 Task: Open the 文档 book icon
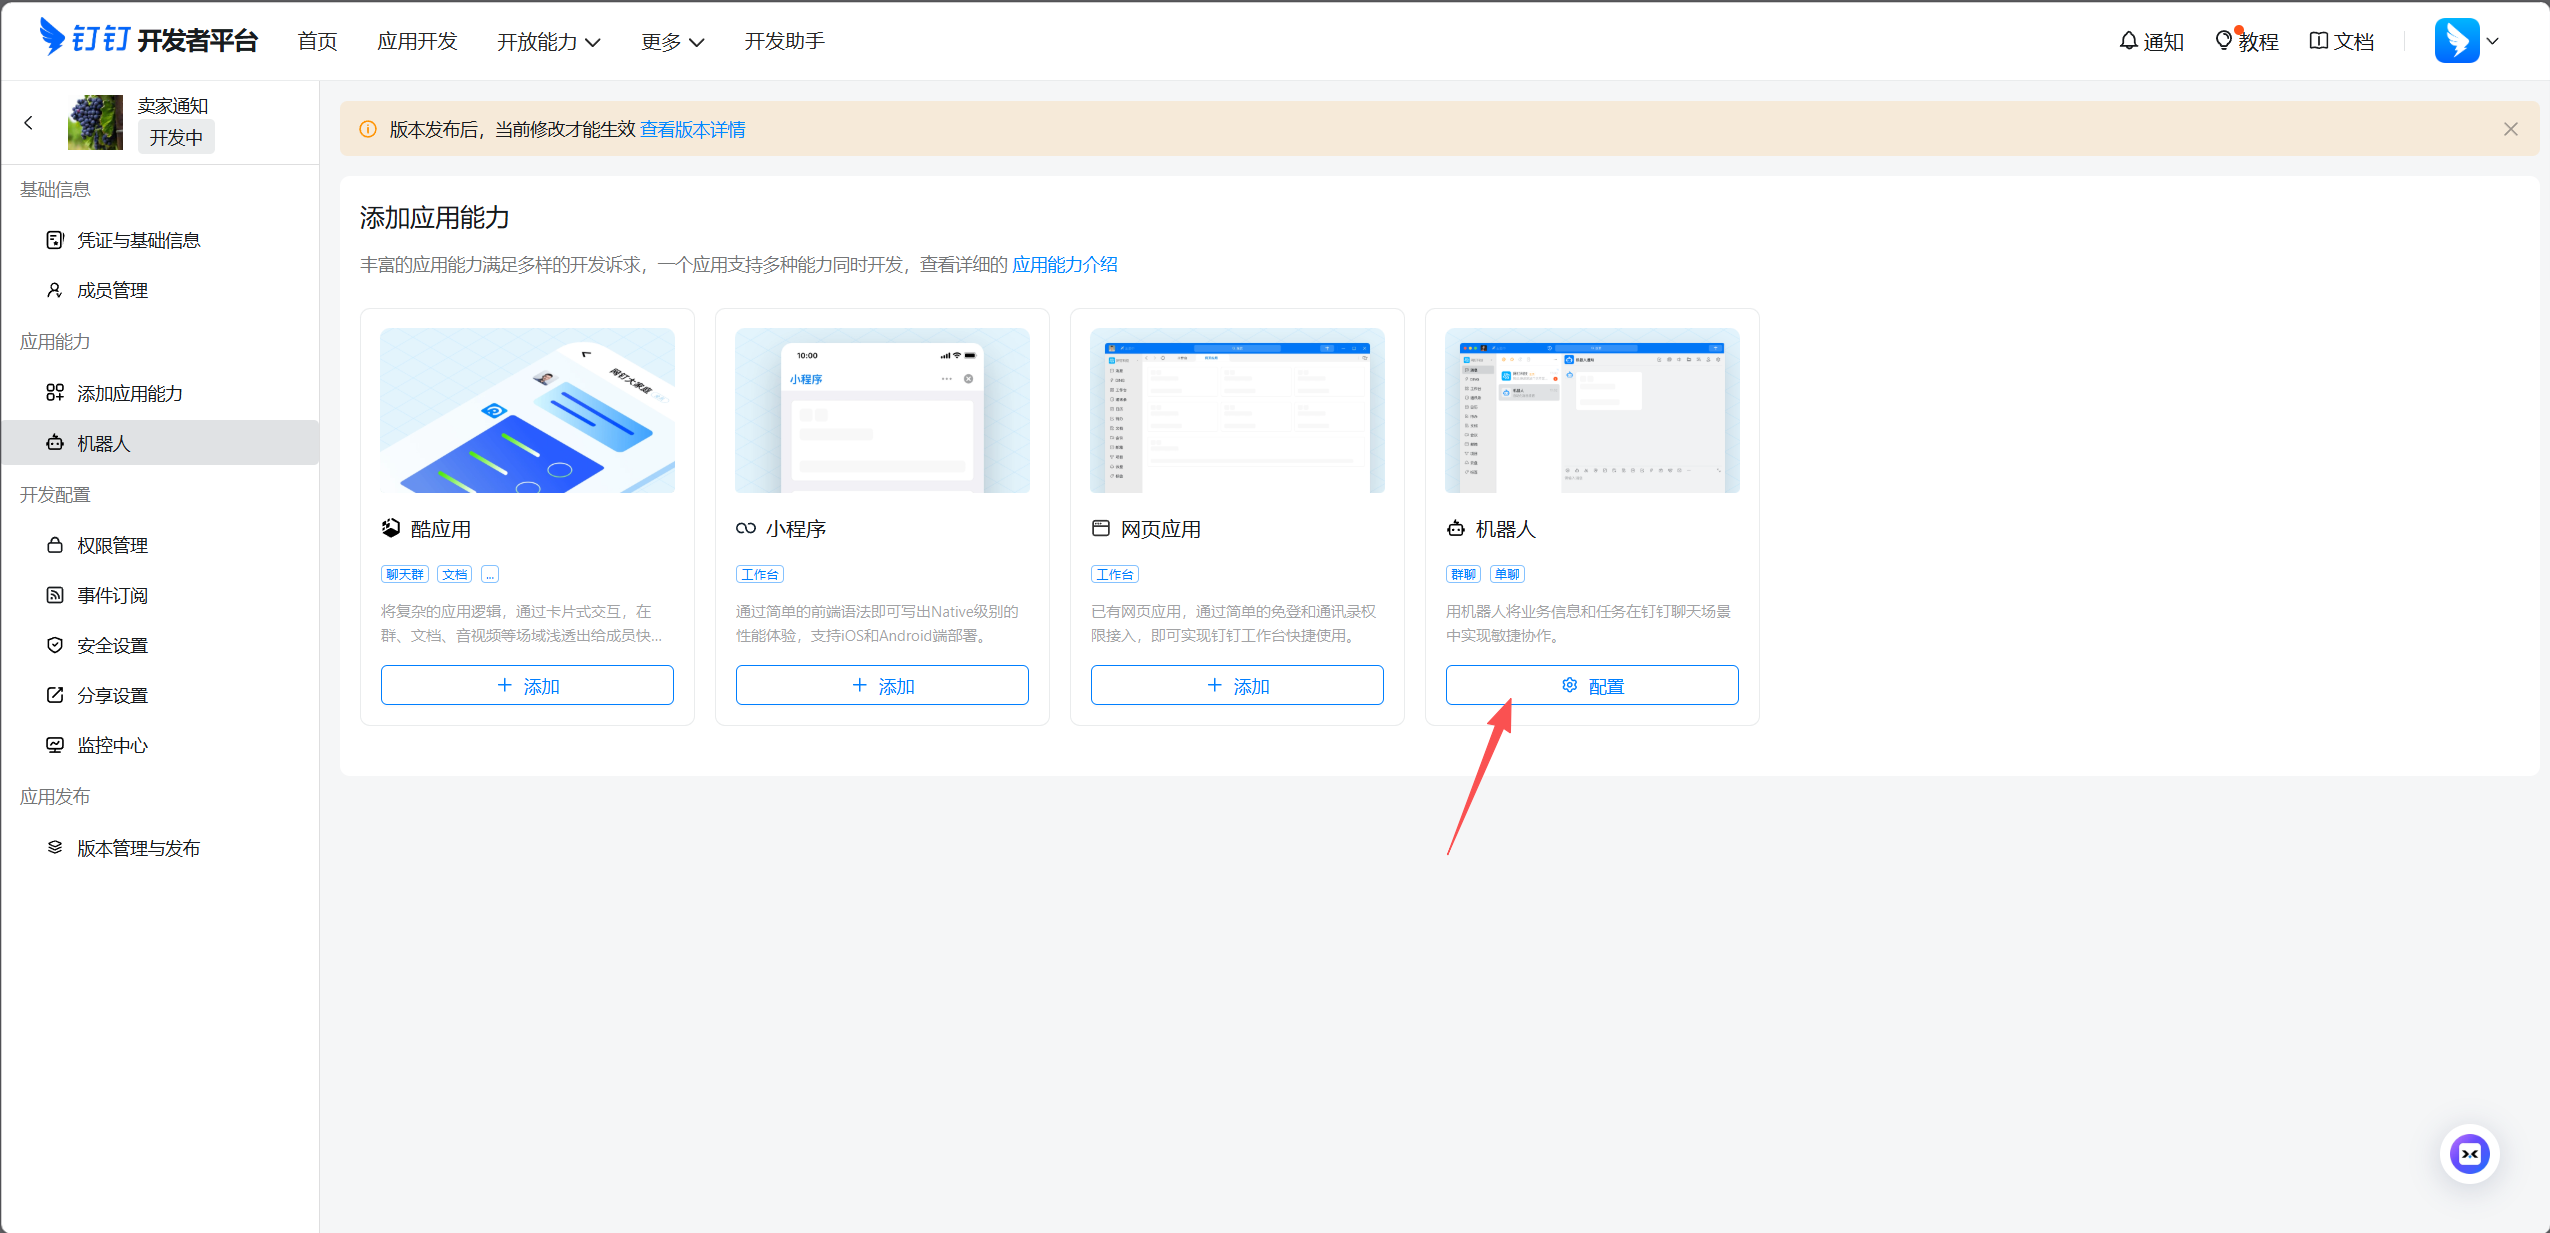2318,41
